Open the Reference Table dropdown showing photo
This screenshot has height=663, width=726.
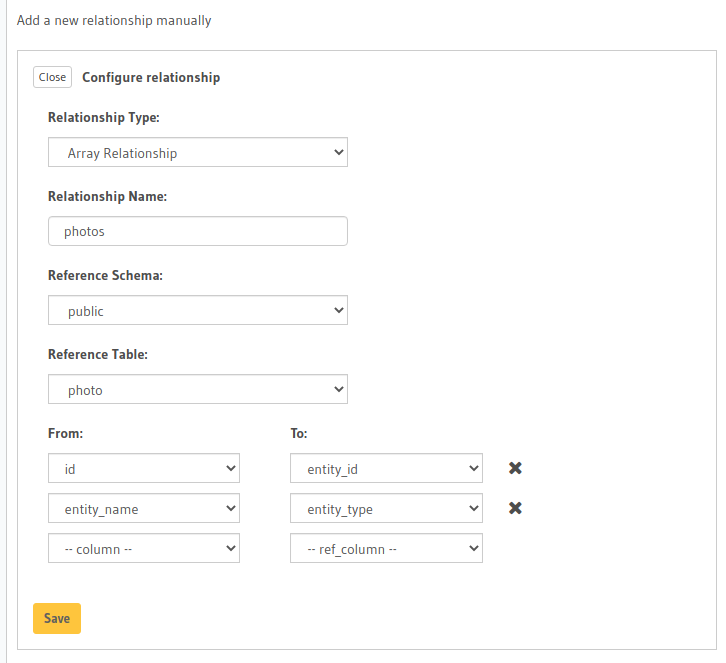198,389
